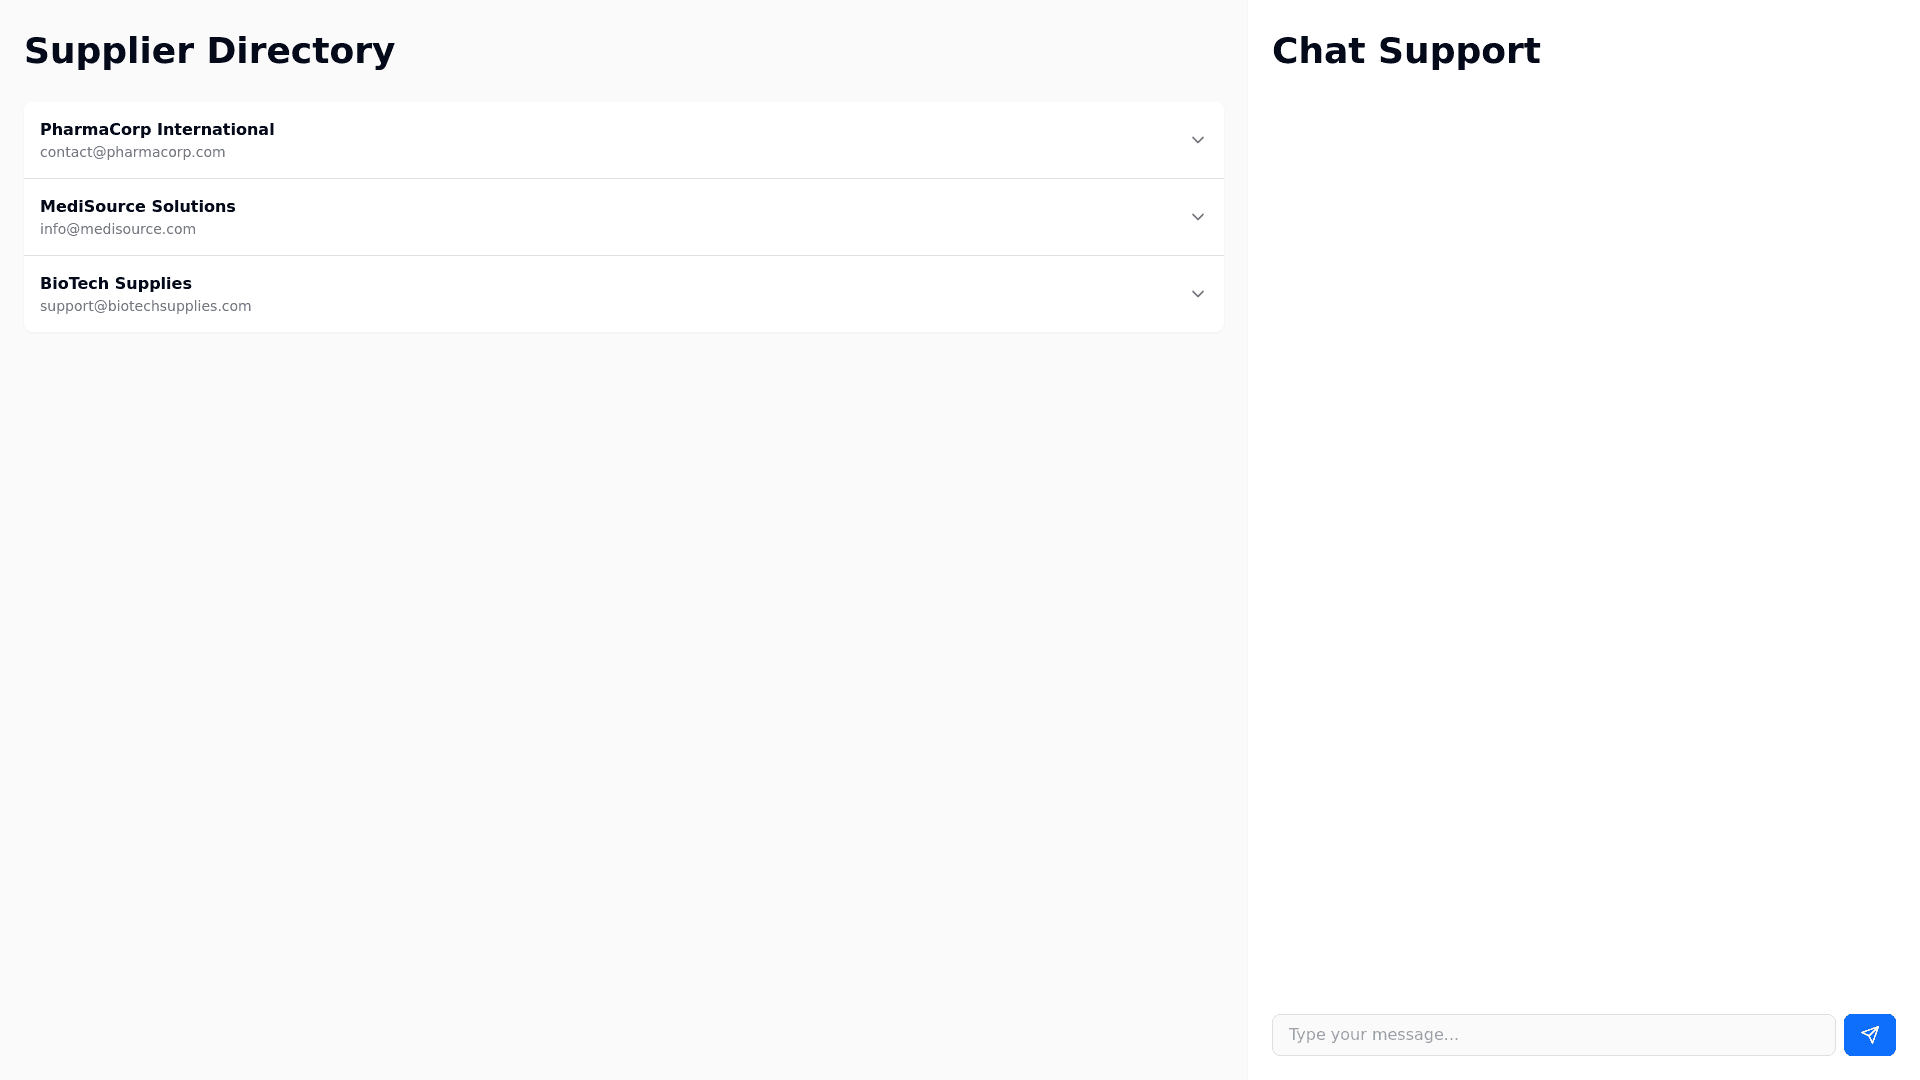
Task: Click the Supplier Directory heading
Action: (x=209, y=51)
